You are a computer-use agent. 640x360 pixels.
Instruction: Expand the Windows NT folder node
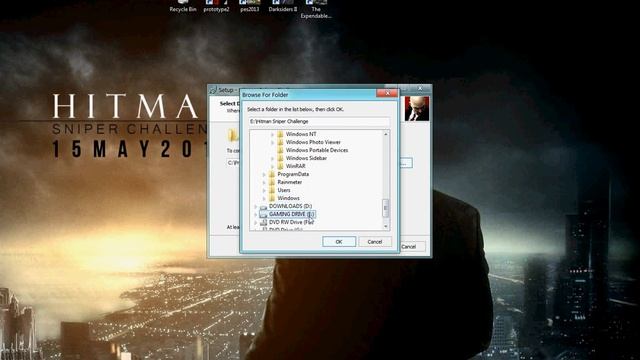coord(272,134)
